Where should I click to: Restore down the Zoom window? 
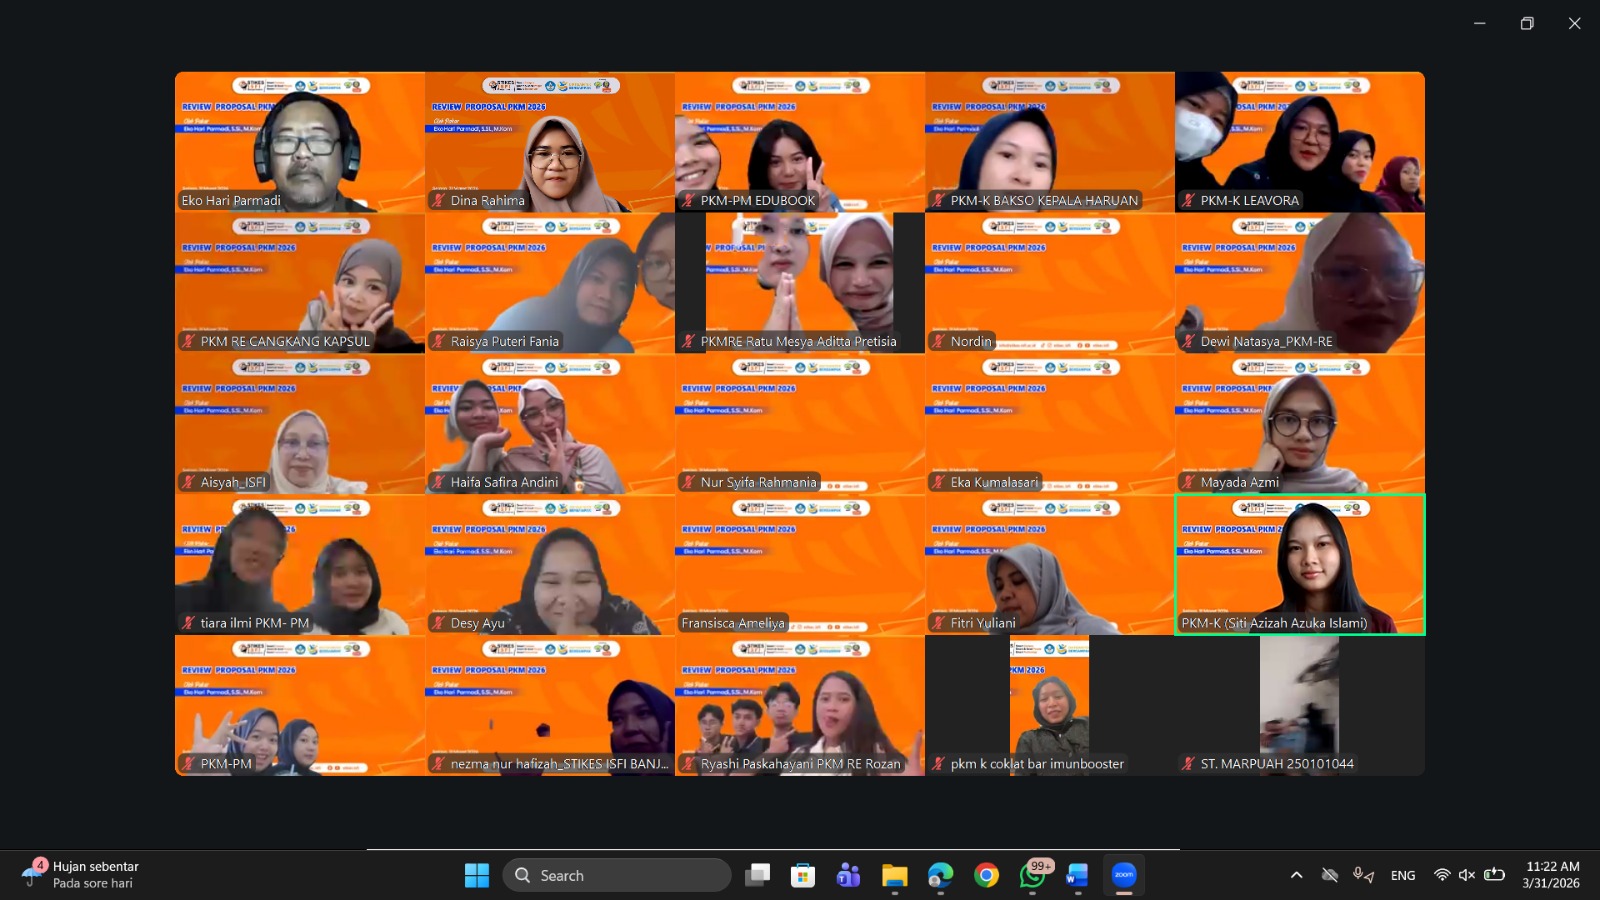pyautogui.click(x=1527, y=23)
